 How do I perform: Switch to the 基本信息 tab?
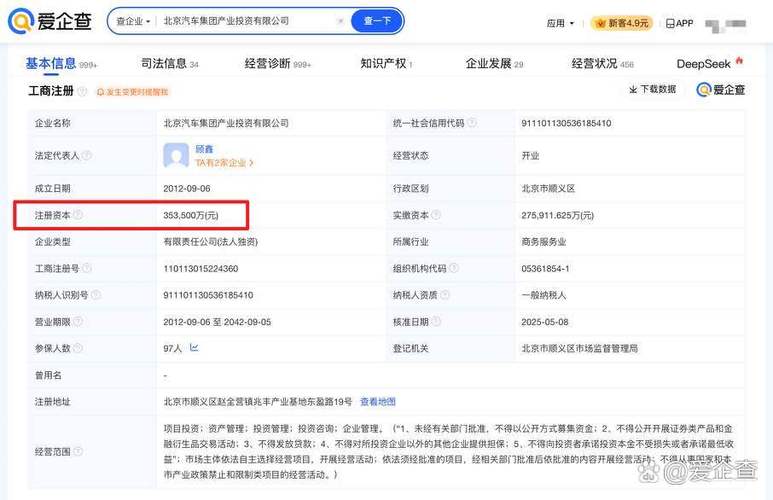tap(61, 64)
